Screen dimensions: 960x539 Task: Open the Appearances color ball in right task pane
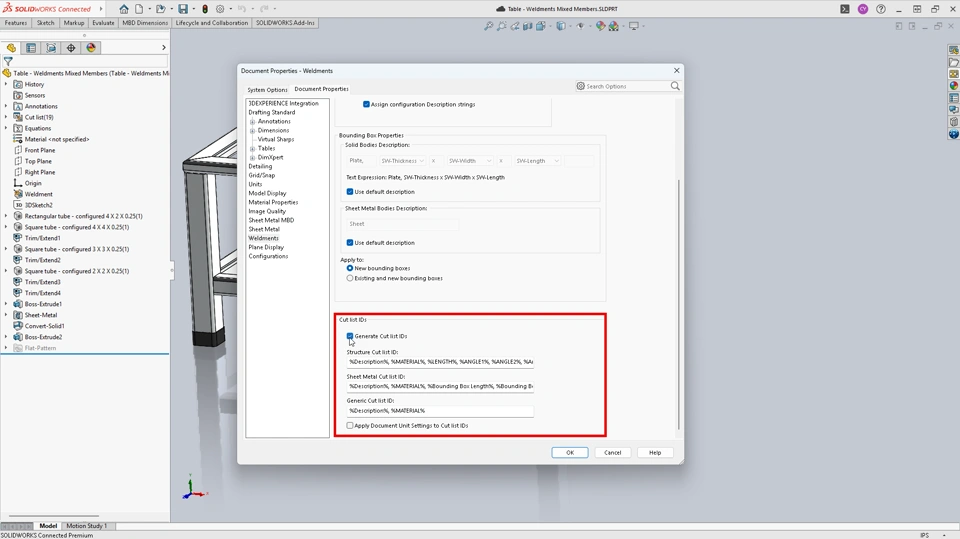coord(953,86)
